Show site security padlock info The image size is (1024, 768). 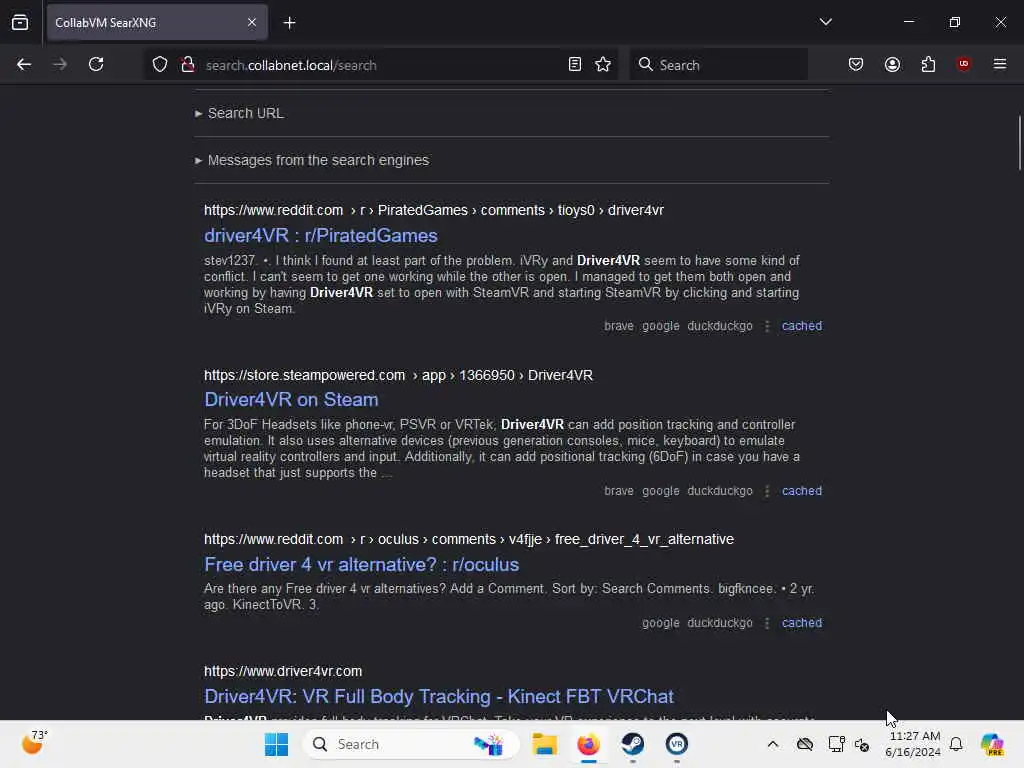coord(188,65)
